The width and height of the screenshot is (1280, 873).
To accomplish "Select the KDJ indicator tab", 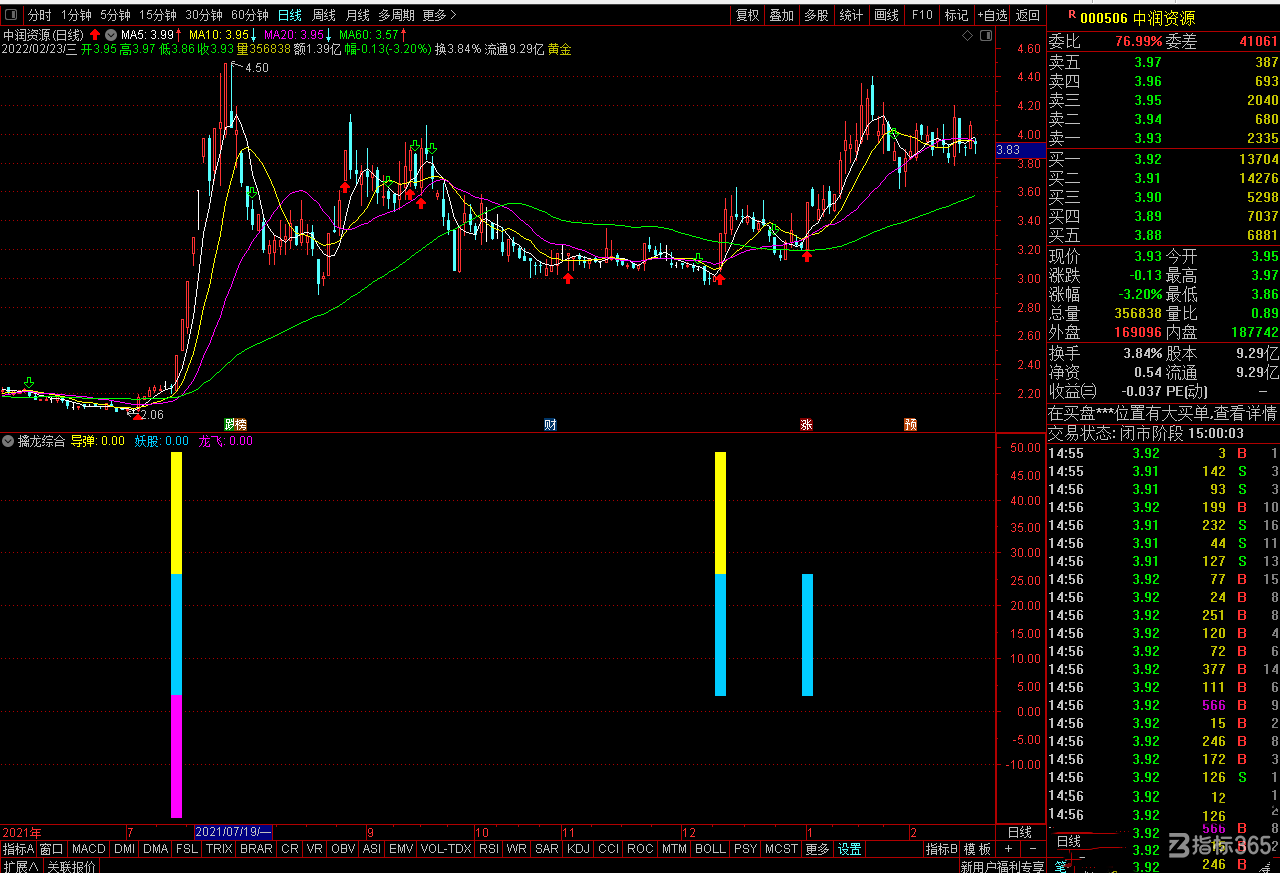I will pyautogui.click(x=578, y=849).
